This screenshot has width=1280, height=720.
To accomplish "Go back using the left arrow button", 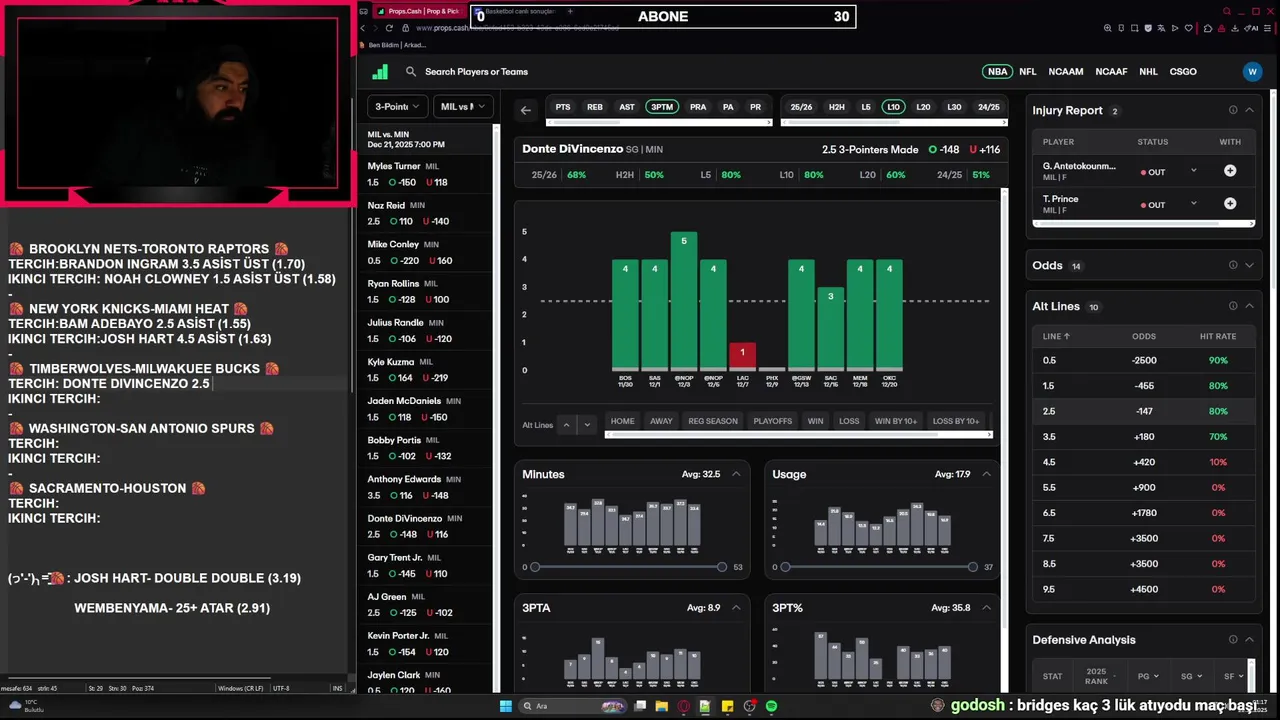I will click(x=526, y=110).
